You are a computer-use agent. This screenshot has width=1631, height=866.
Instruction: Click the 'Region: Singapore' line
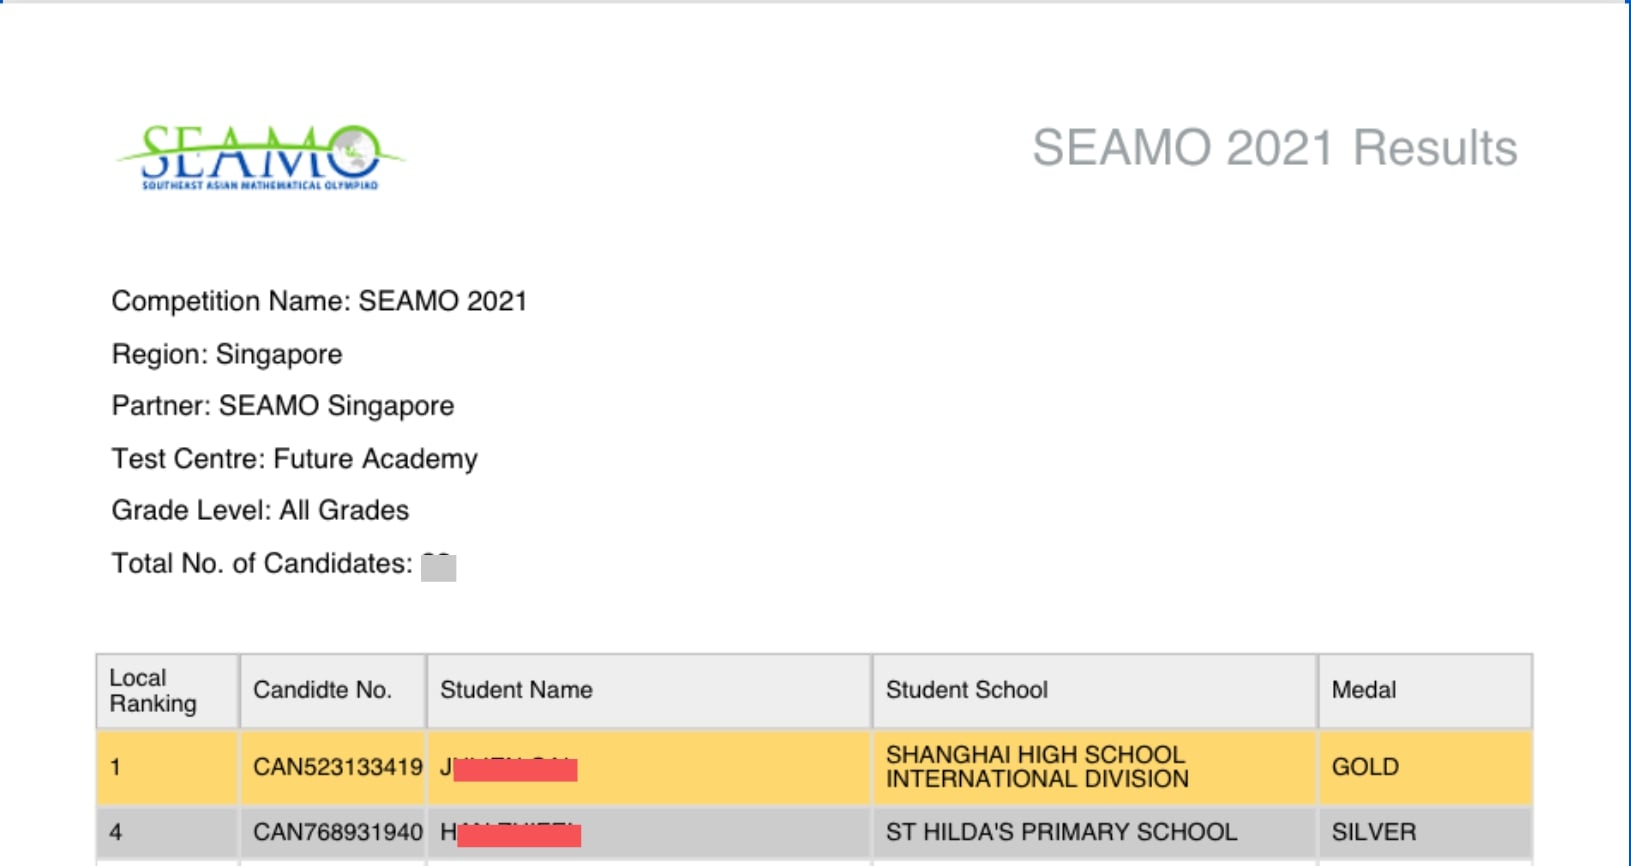tap(227, 354)
